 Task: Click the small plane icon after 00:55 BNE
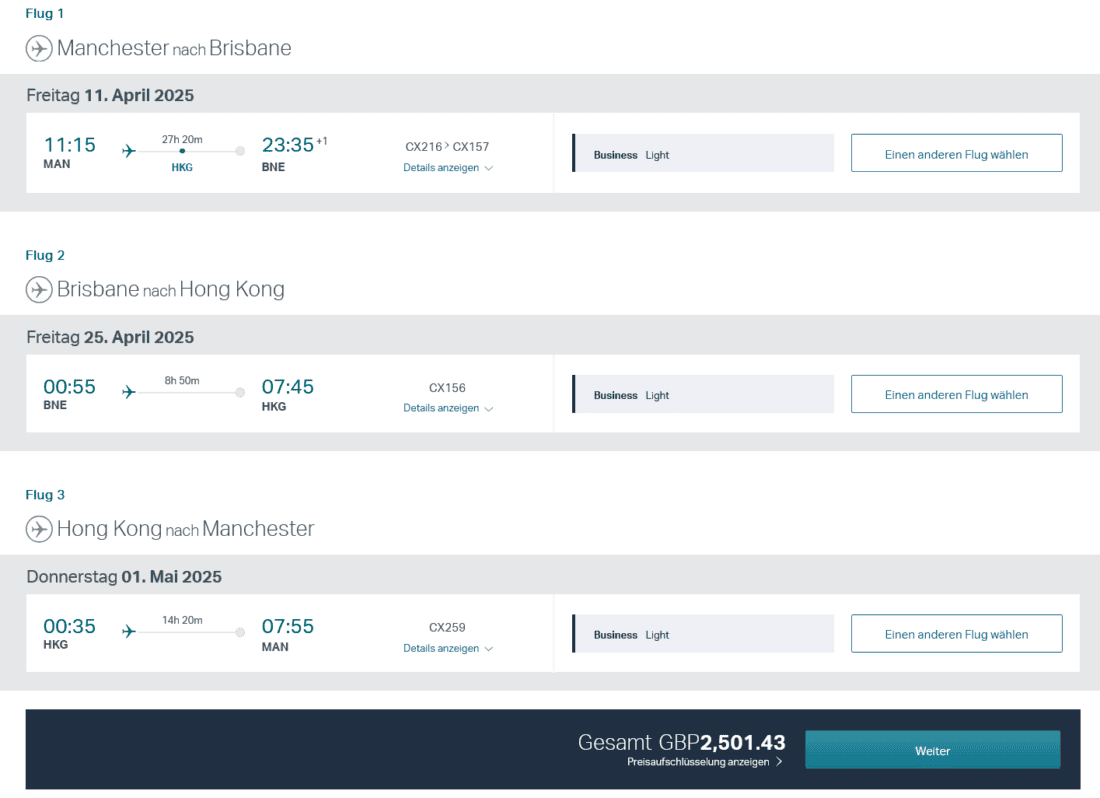(128, 392)
